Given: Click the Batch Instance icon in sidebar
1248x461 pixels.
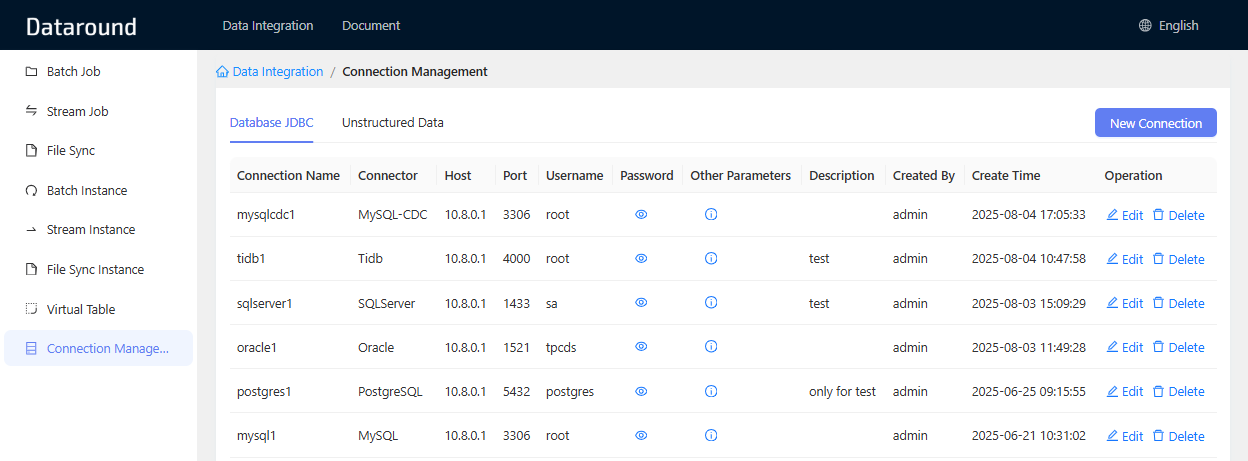Looking at the screenshot, I should (x=31, y=190).
